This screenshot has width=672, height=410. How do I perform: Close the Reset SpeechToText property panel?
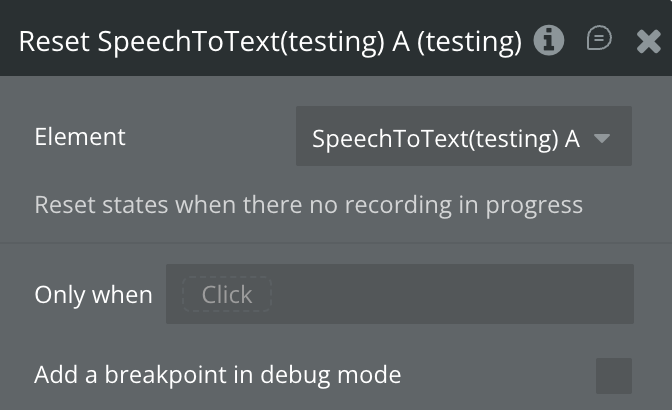pyautogui.click(x=647, y=40)
